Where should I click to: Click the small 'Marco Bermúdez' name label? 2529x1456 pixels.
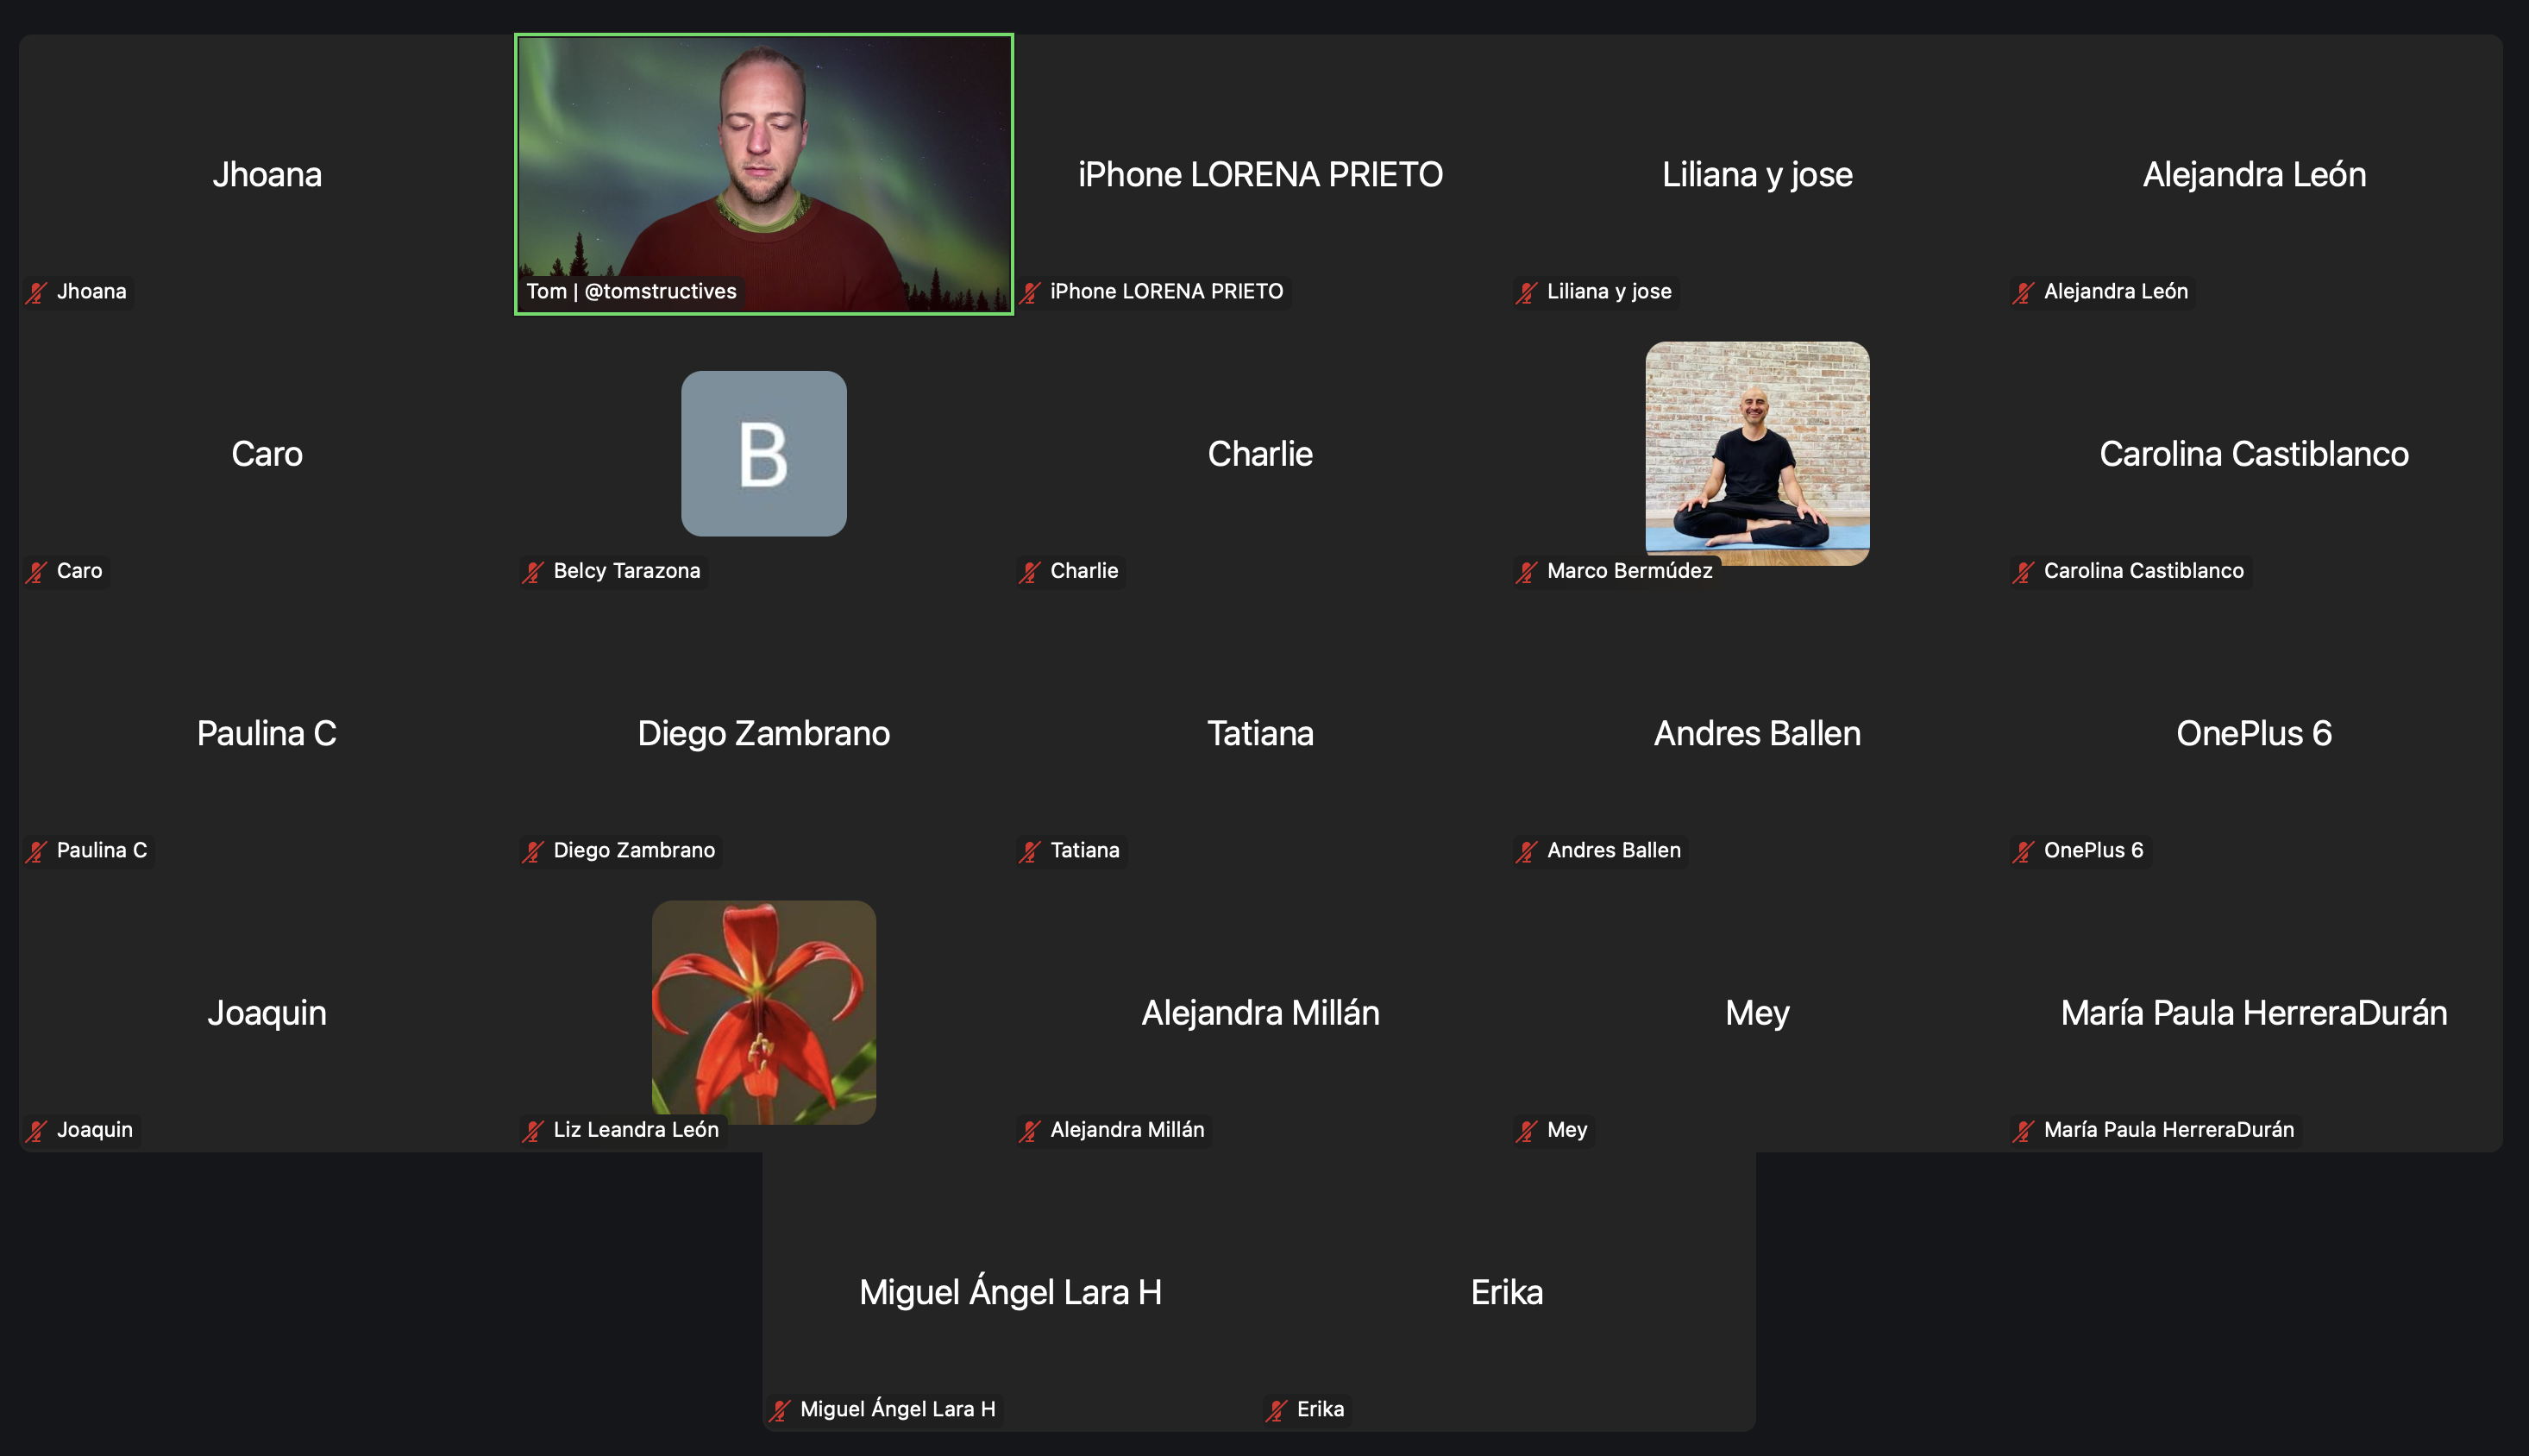click(1629, 571)
